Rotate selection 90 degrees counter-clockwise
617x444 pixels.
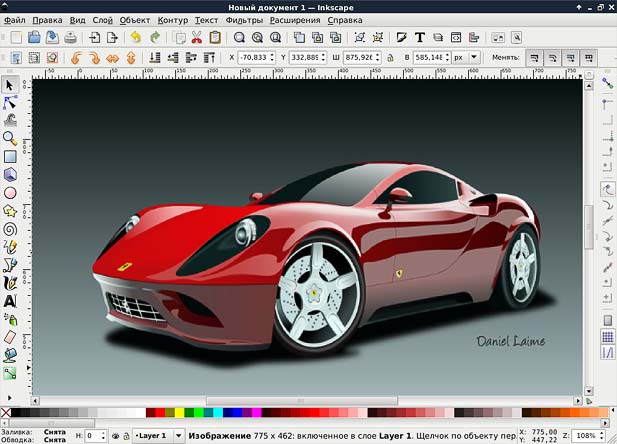(76, 58)
